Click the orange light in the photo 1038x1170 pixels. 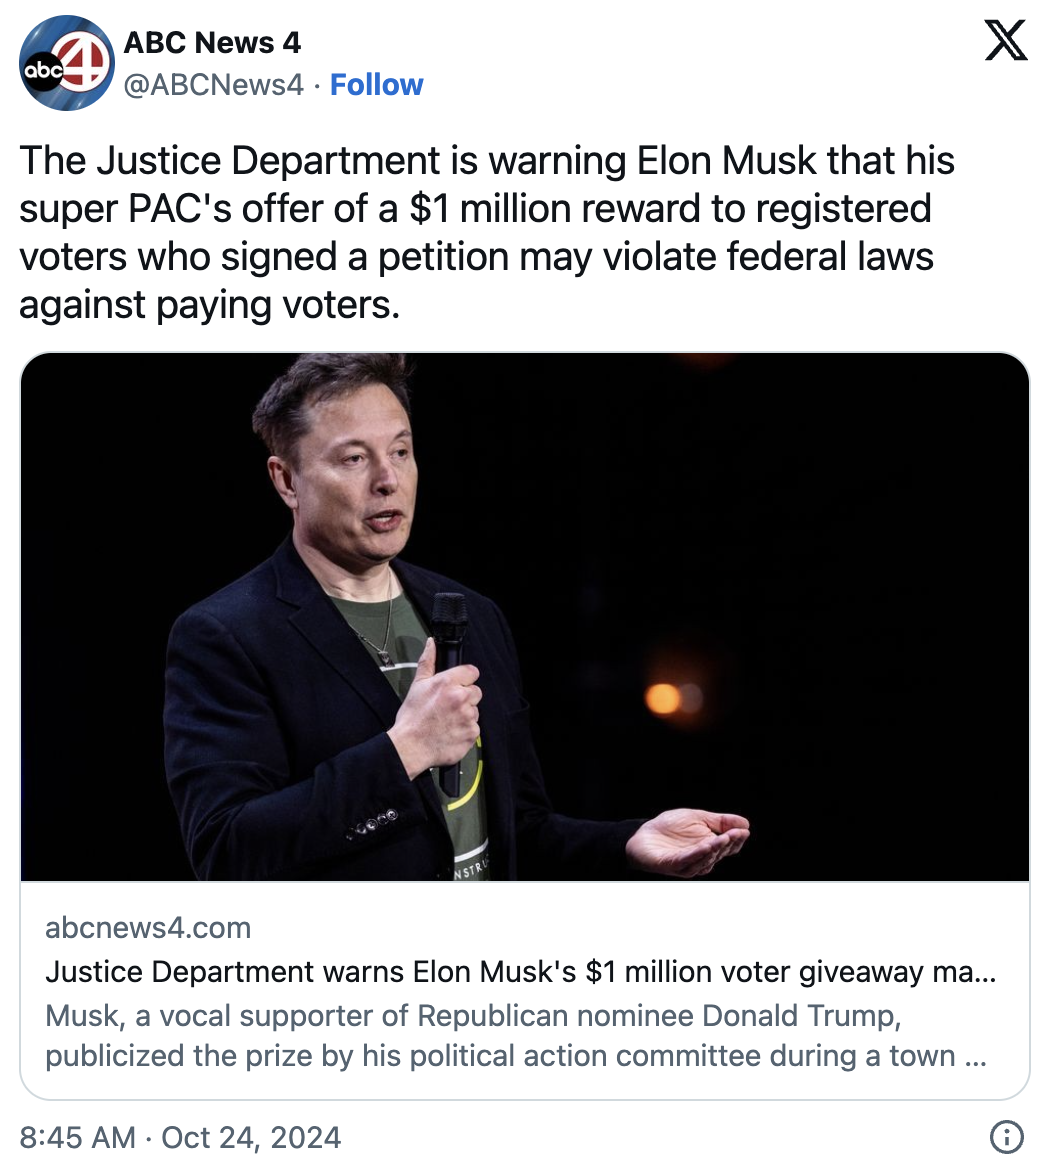[x=662, y=698]
